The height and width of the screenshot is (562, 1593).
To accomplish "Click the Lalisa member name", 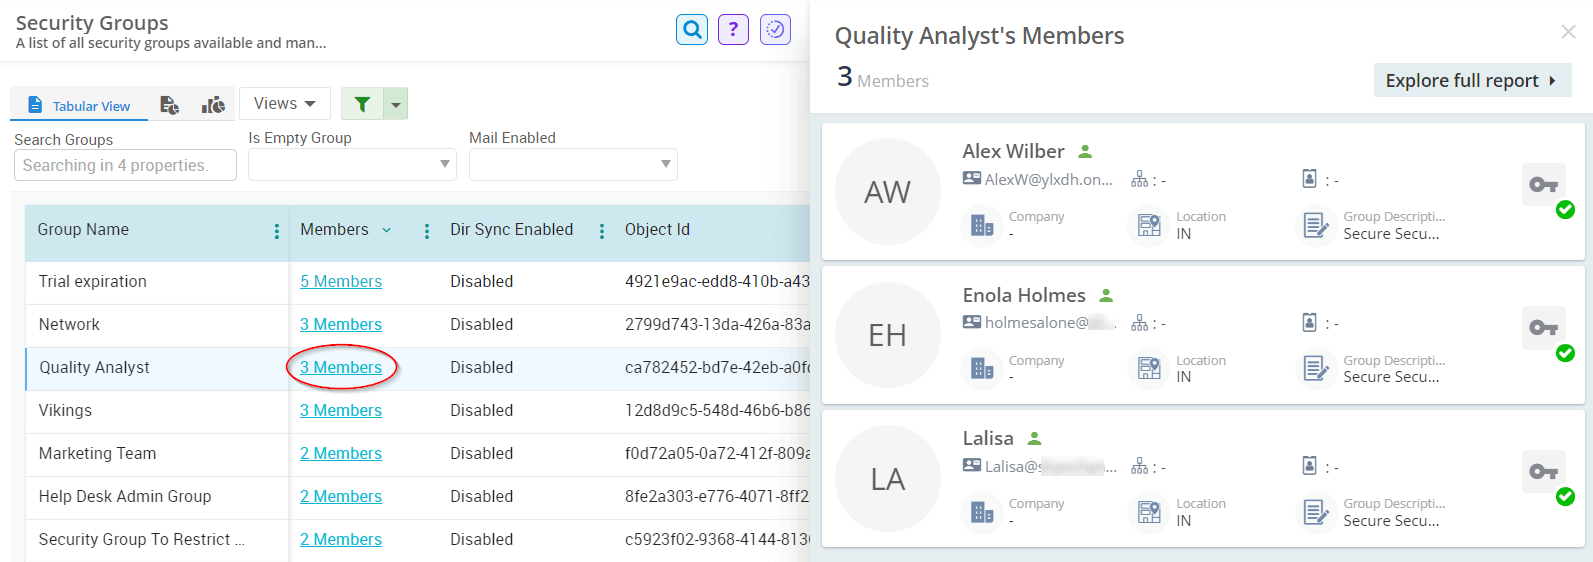I will [x=988, y=438].
